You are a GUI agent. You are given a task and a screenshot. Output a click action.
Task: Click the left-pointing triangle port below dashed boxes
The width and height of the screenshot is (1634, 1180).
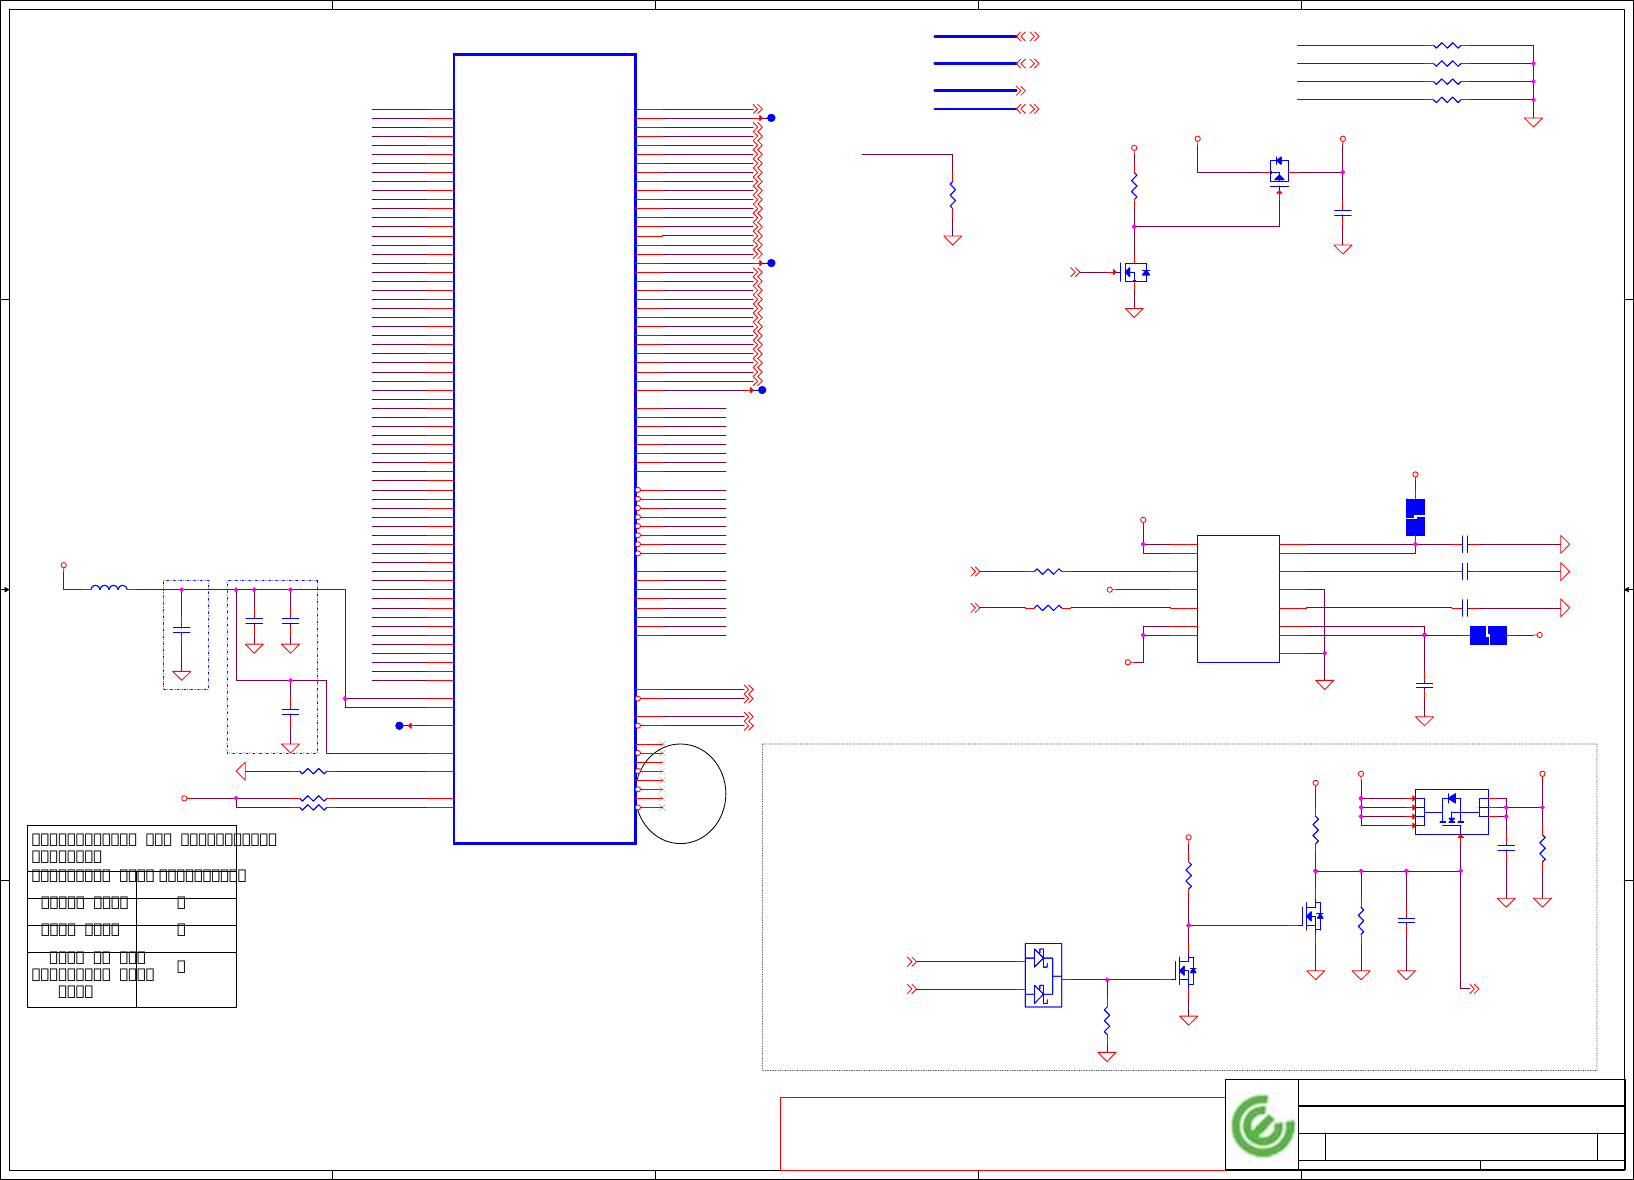tap(240, 771)
